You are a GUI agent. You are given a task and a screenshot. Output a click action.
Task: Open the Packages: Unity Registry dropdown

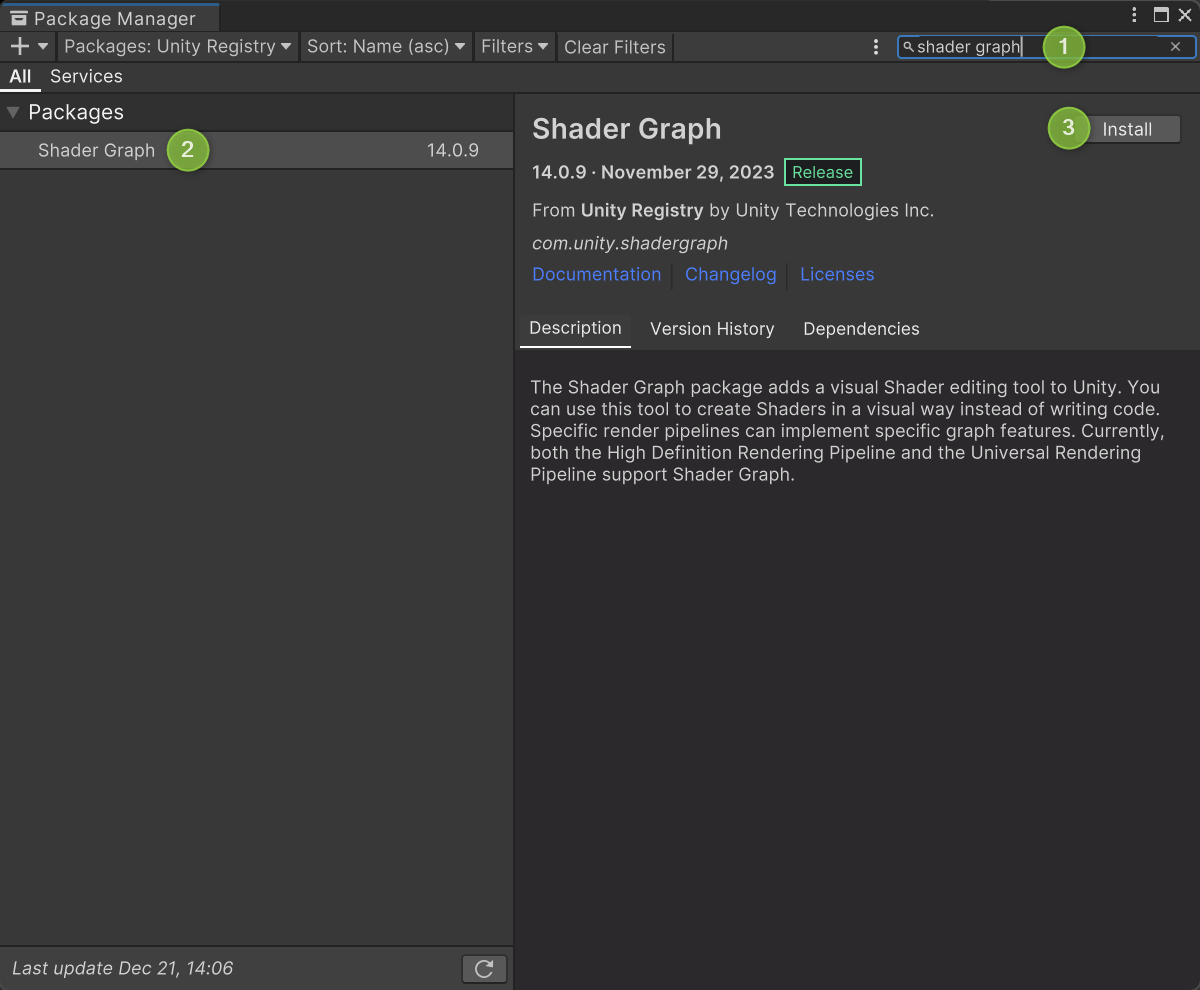[178, 46]
